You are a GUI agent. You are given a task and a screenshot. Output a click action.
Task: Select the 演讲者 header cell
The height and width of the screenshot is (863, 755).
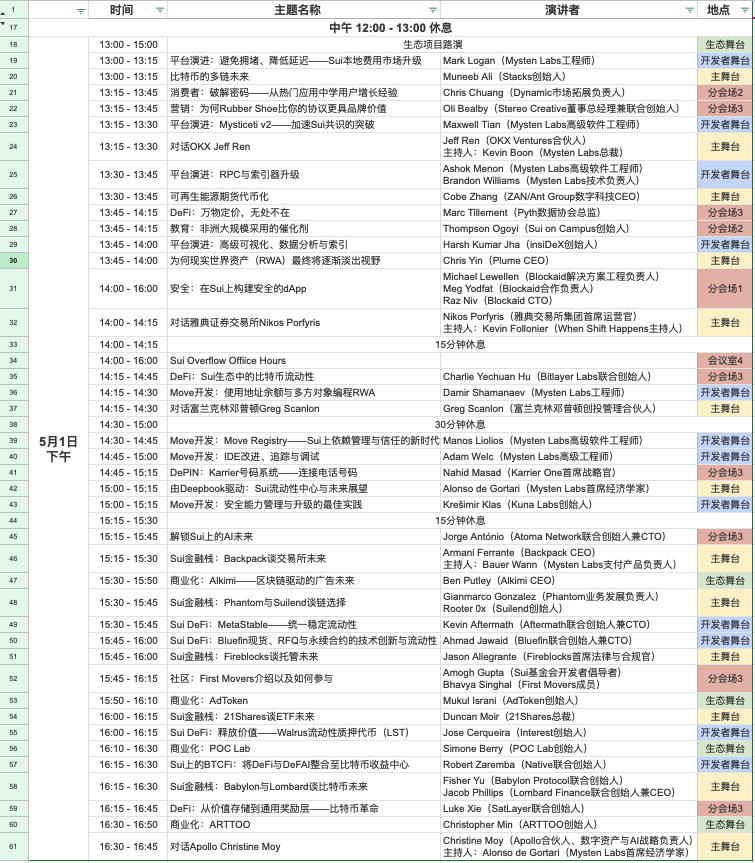(568, 9)
